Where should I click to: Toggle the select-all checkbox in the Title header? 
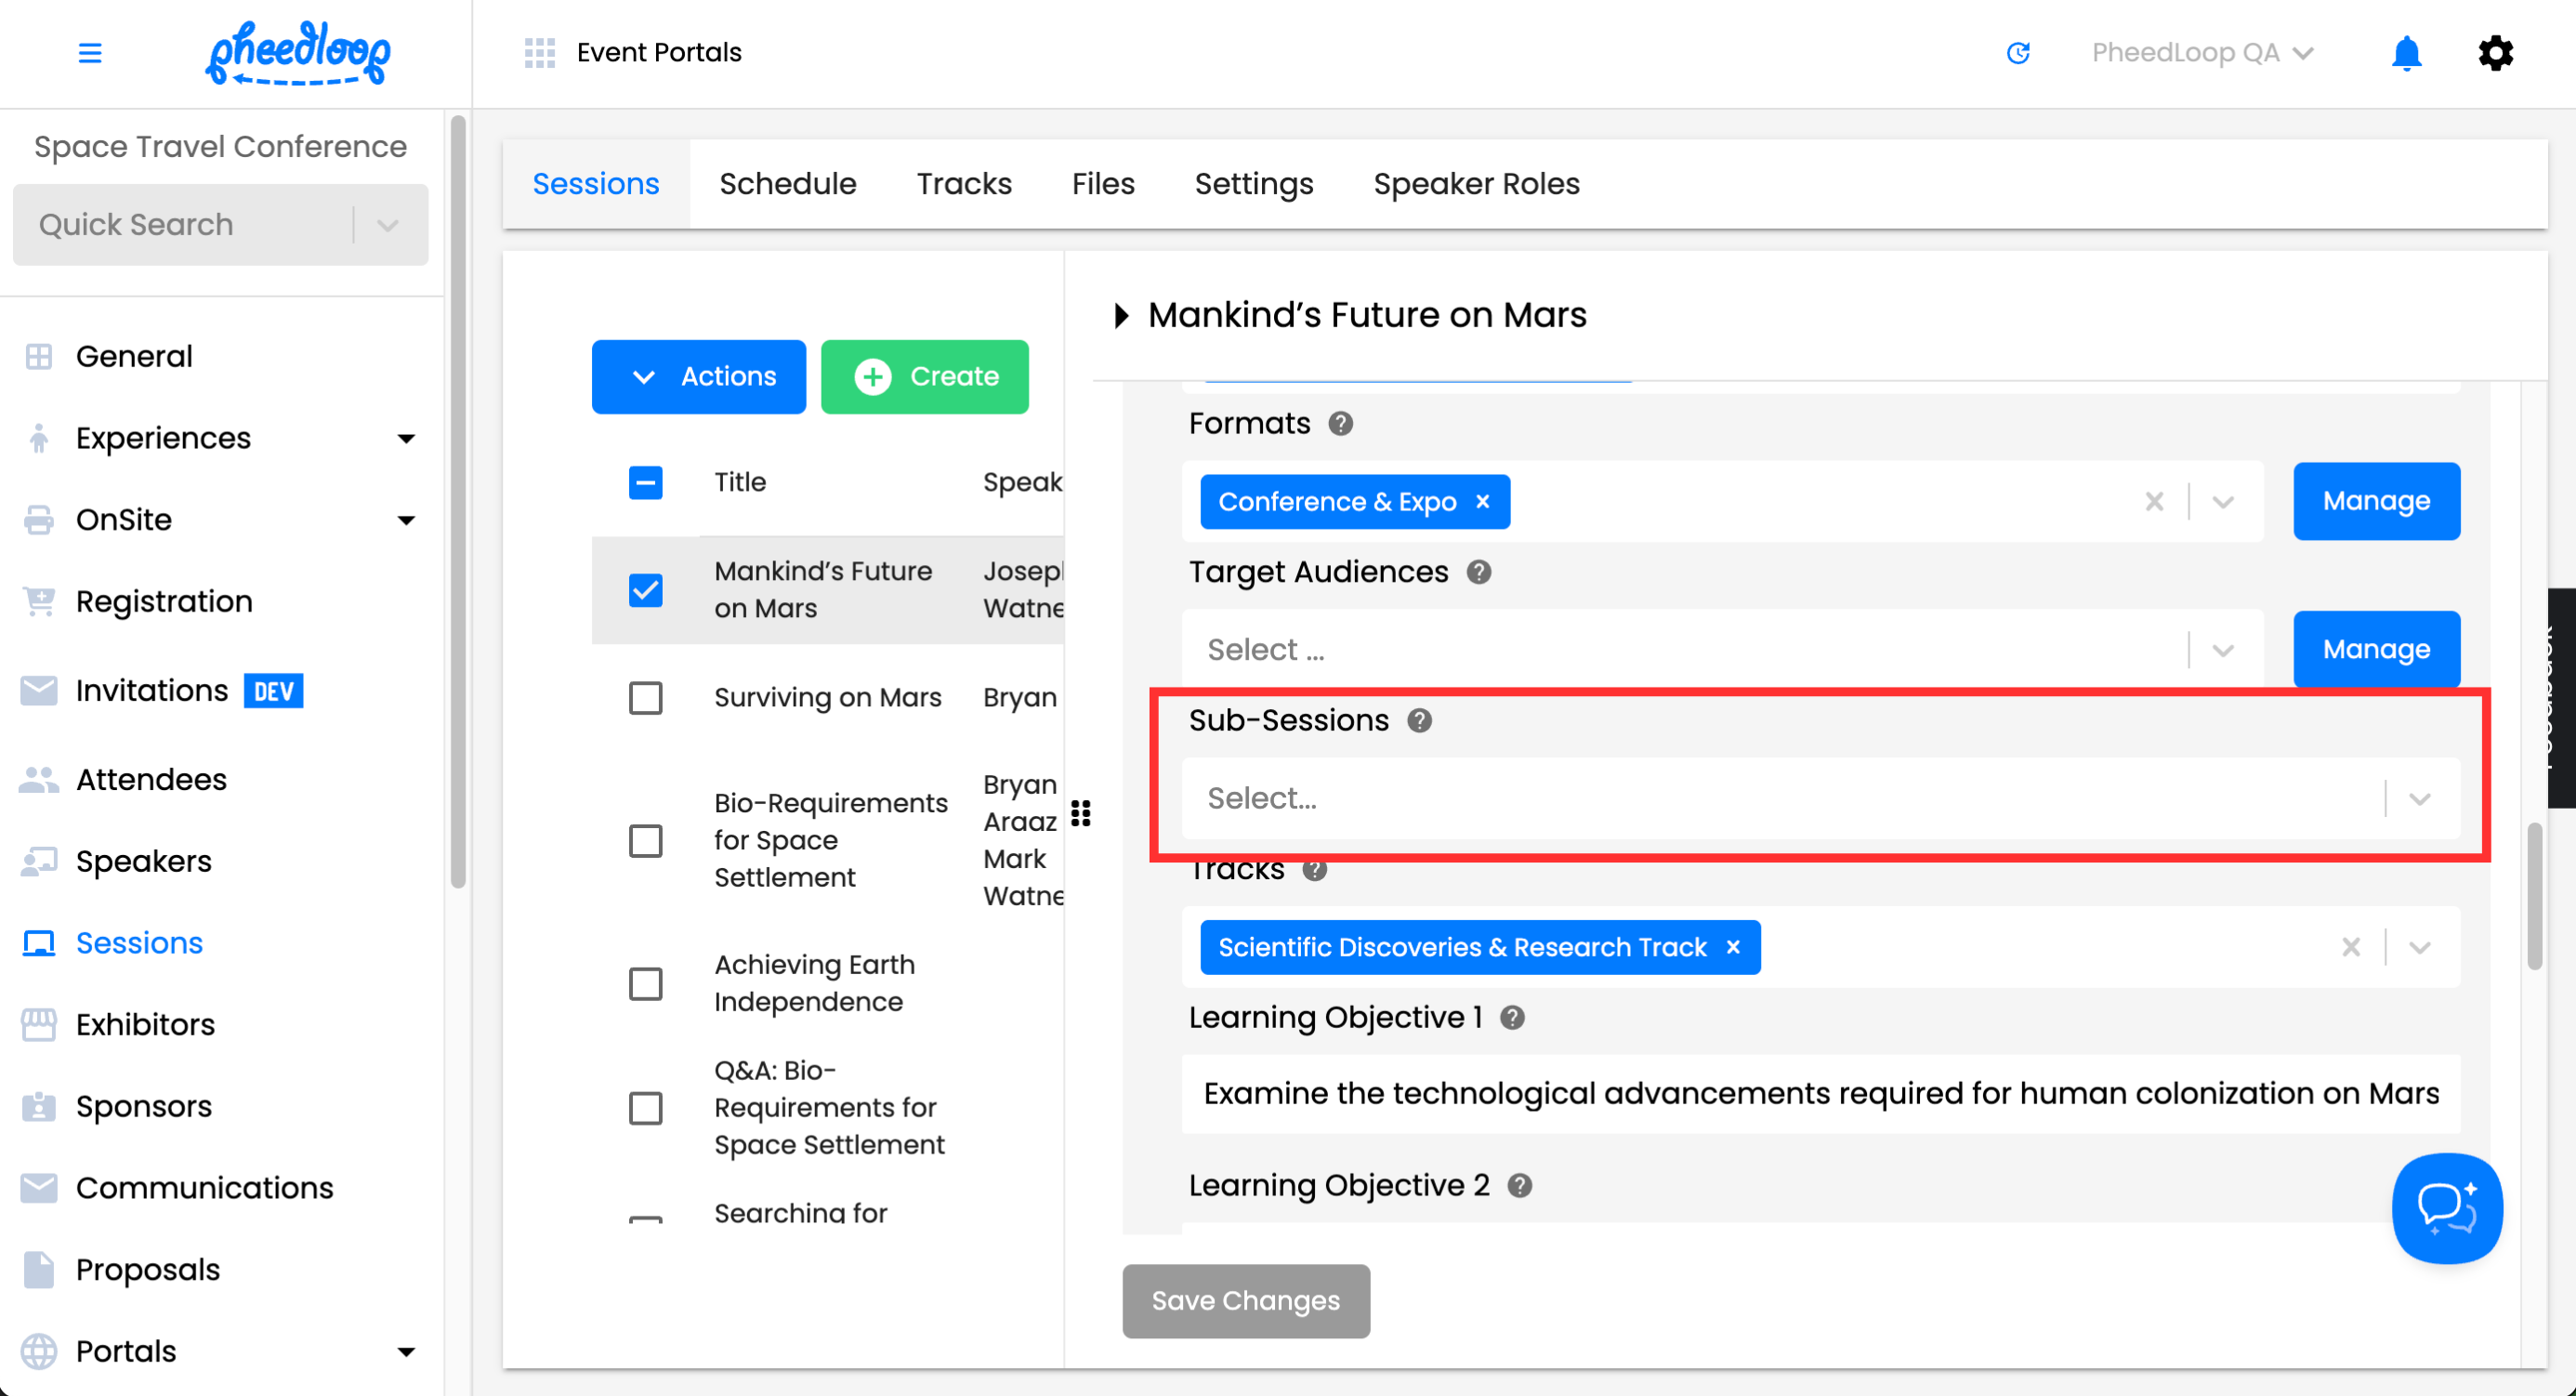tap(645, 483)
